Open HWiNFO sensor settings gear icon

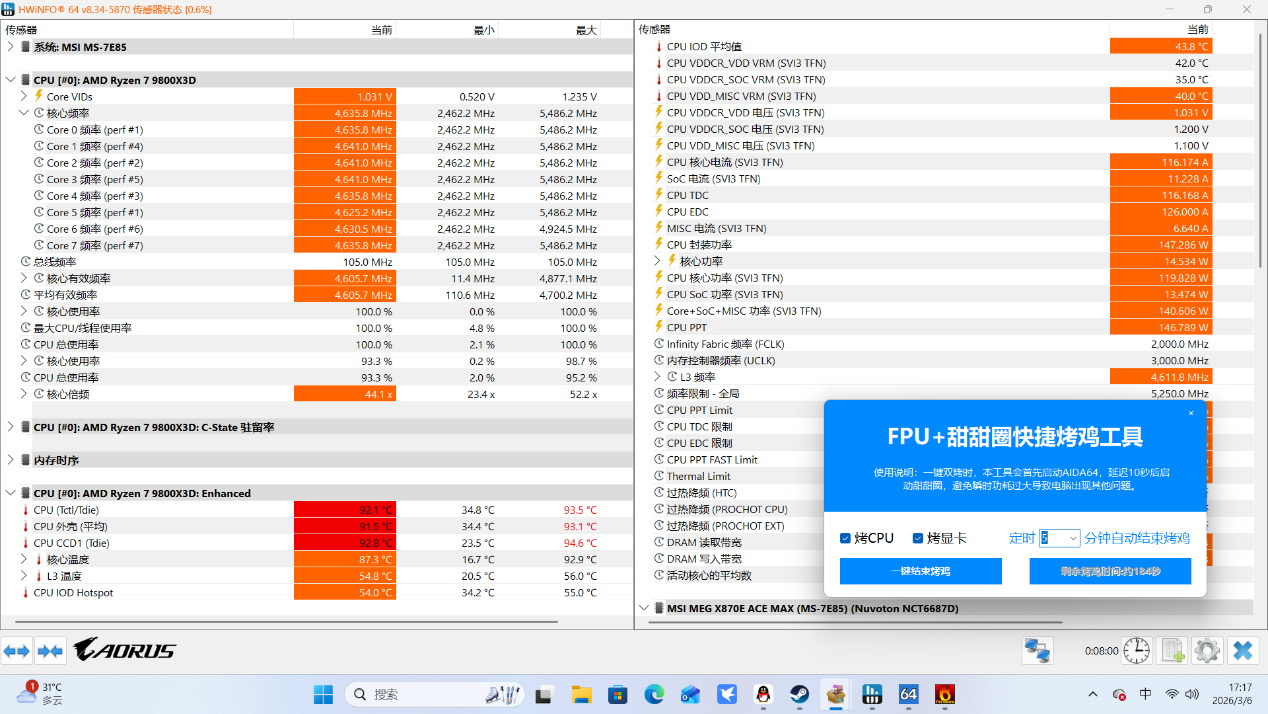1207,651
